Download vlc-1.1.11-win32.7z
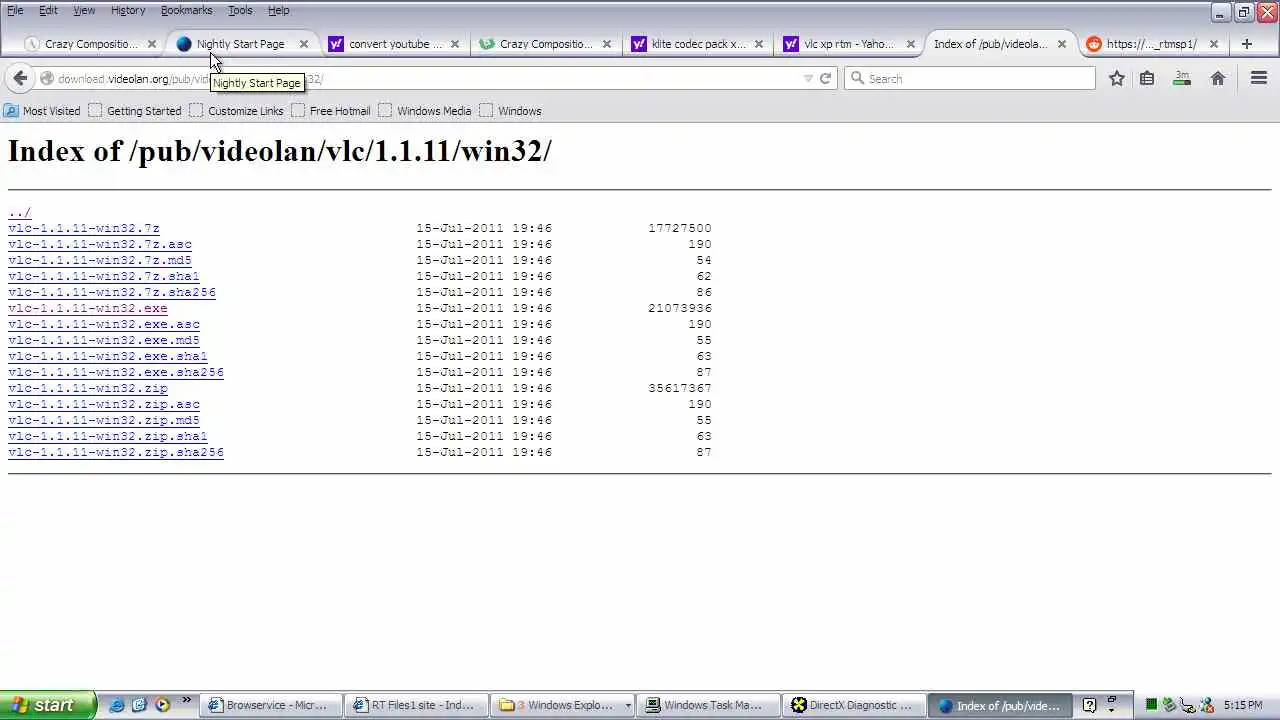The image size is (1280, 720). (x=84, y=229)
